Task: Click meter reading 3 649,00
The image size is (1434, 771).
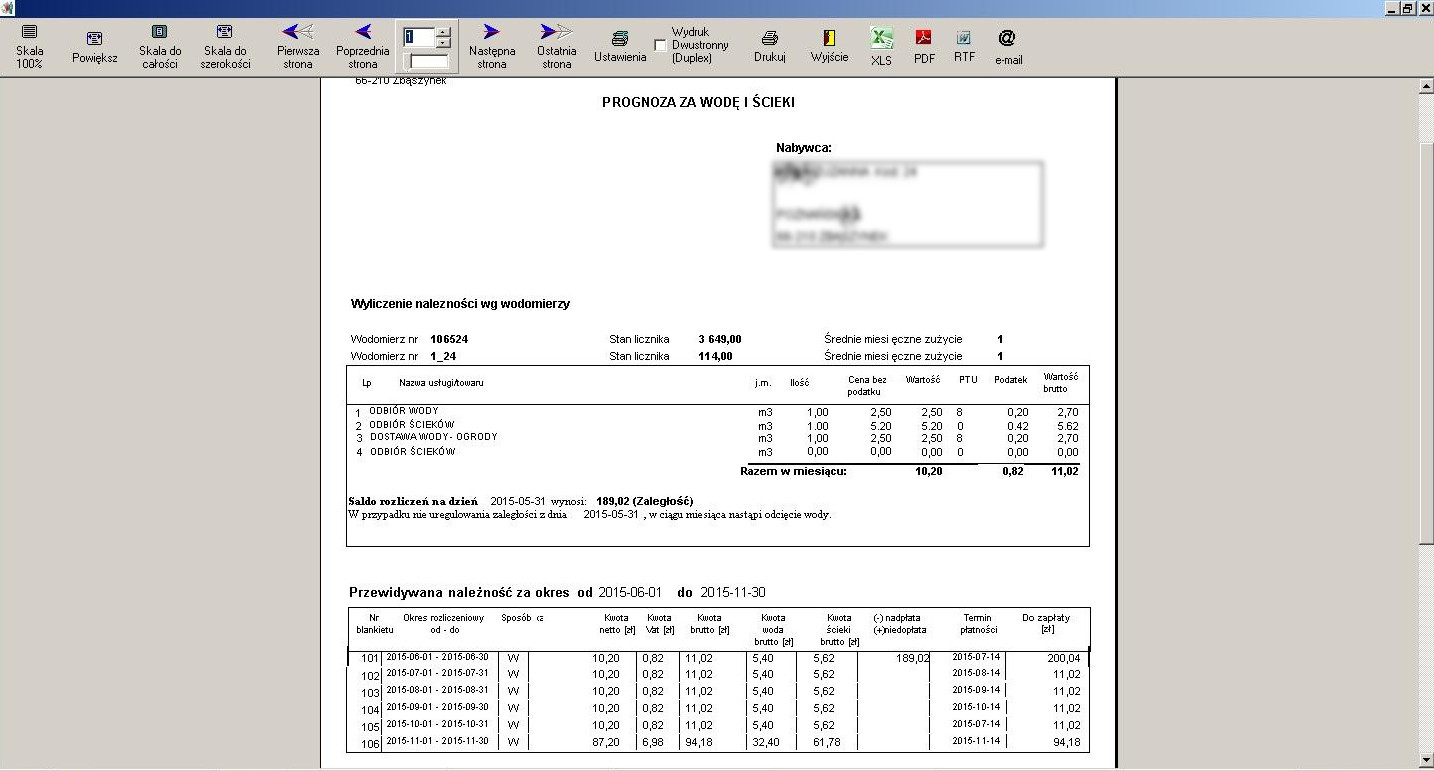Action: coord(720,339)
